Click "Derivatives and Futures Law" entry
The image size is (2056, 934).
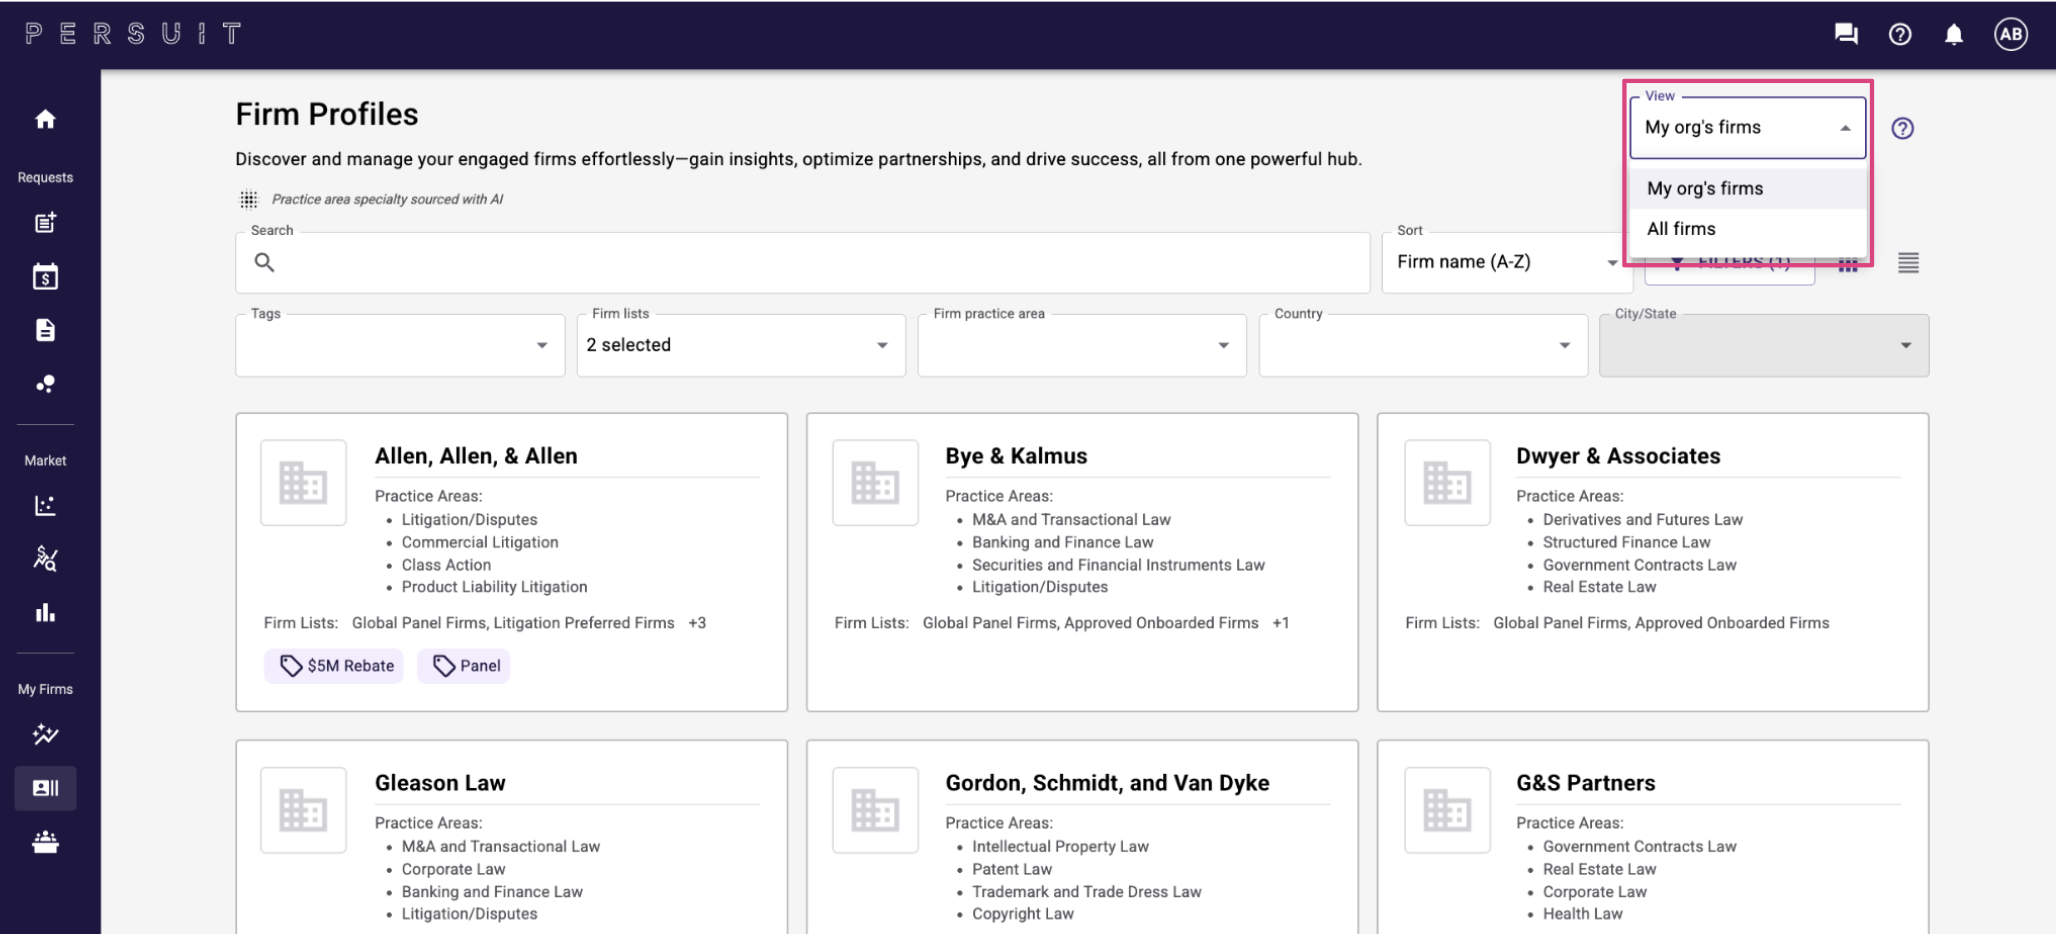[x=1642, y=520]
